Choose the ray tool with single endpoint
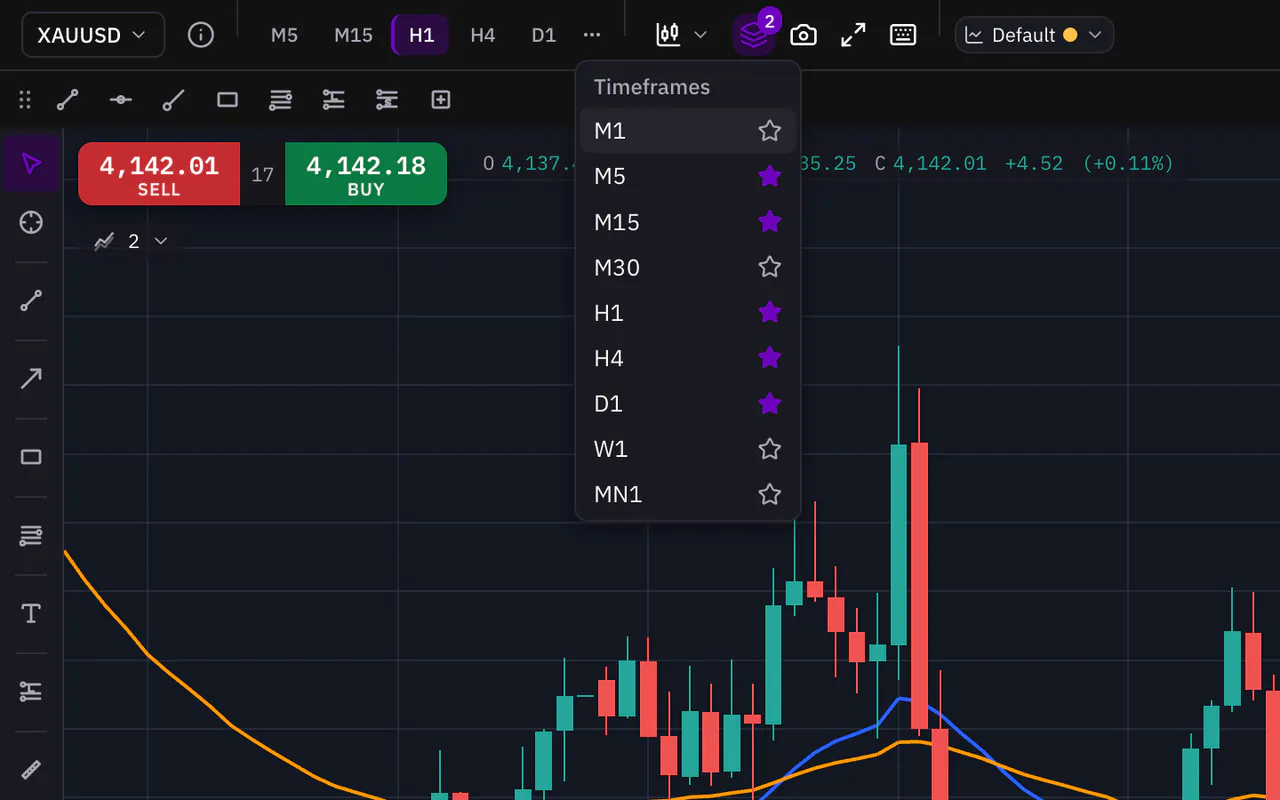Image resolution: width=1280 pixels, height=800 pixels. click(174, 99)
